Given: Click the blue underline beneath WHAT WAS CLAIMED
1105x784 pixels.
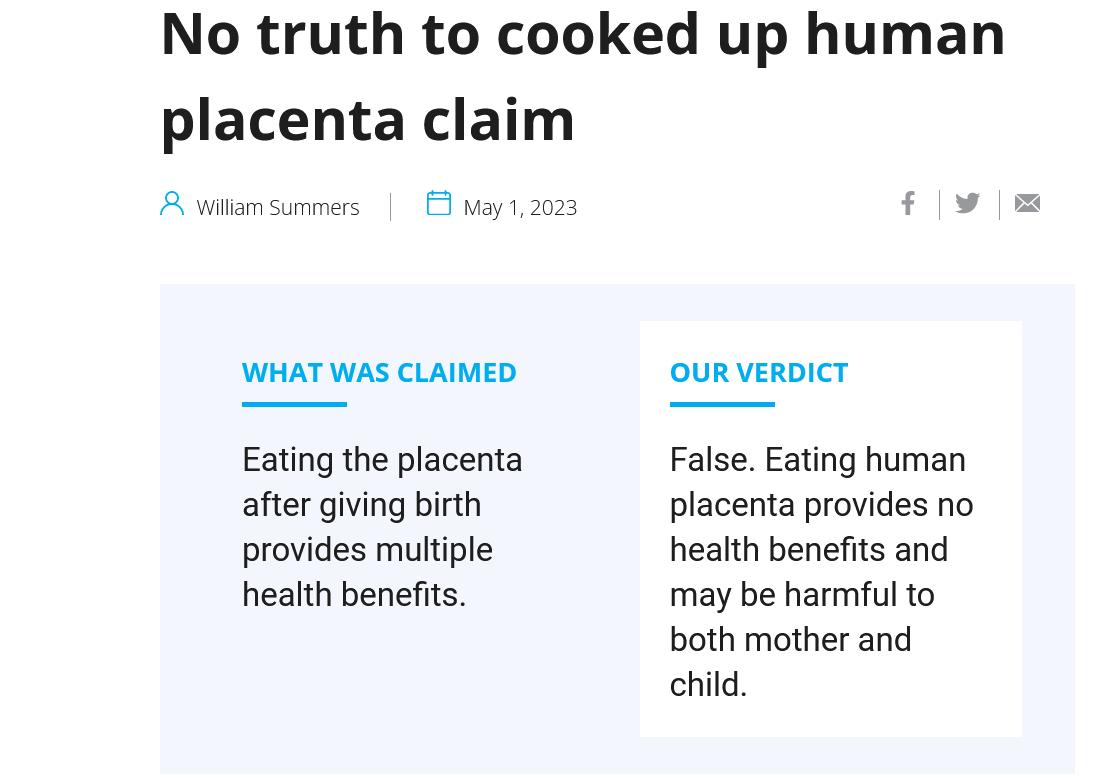Looking at the screenshot, I should (x=295, y=404).
